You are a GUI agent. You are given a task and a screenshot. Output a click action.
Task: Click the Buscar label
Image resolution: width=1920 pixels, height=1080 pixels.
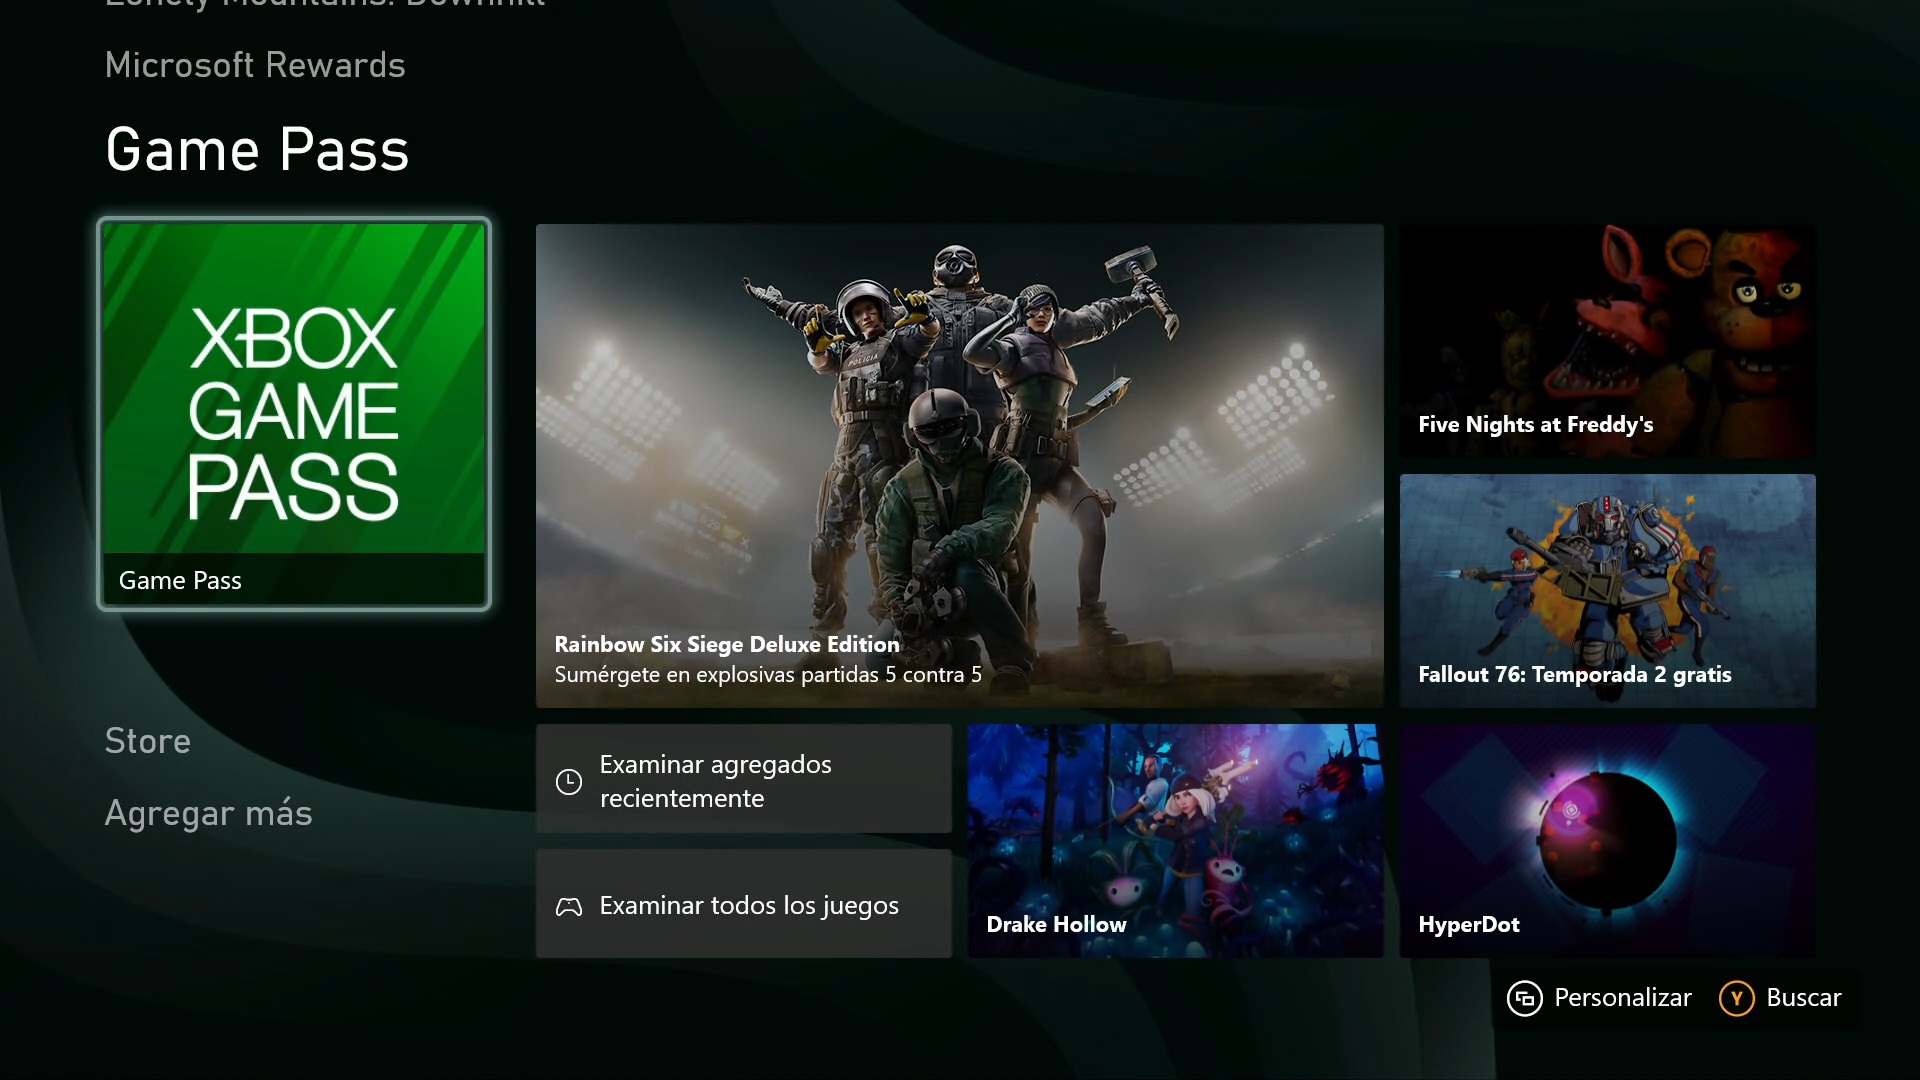point(1803,998)
